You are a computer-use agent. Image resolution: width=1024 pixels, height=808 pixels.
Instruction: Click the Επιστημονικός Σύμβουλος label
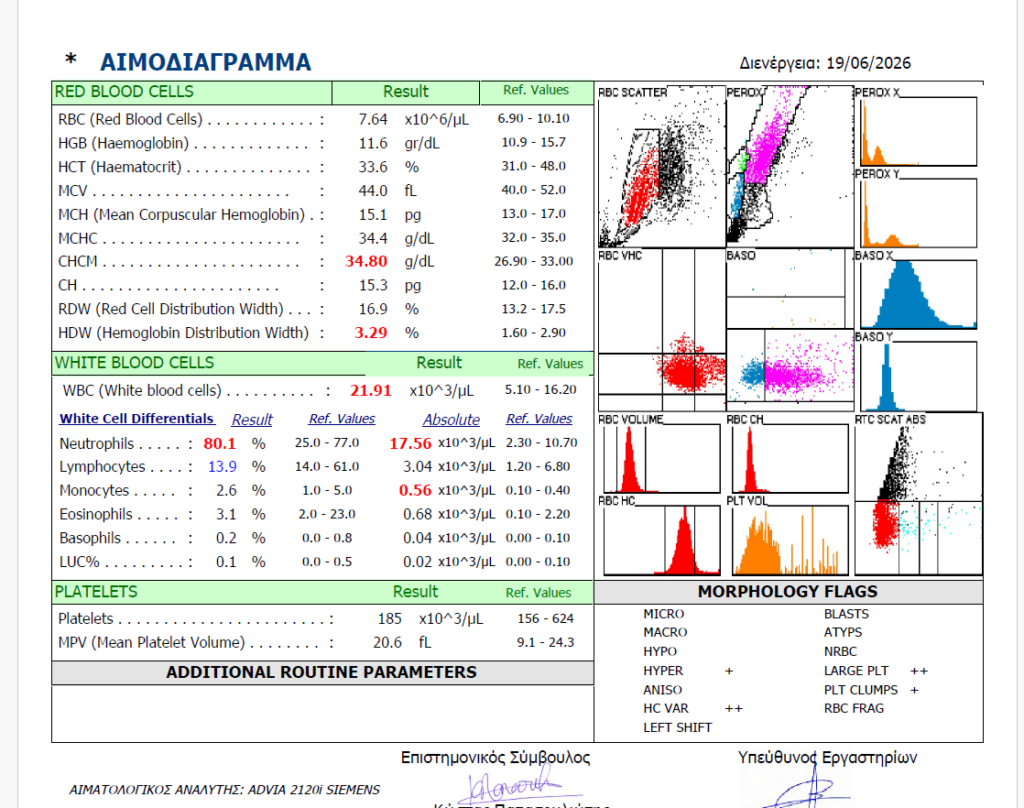click(x=495, y=758)
